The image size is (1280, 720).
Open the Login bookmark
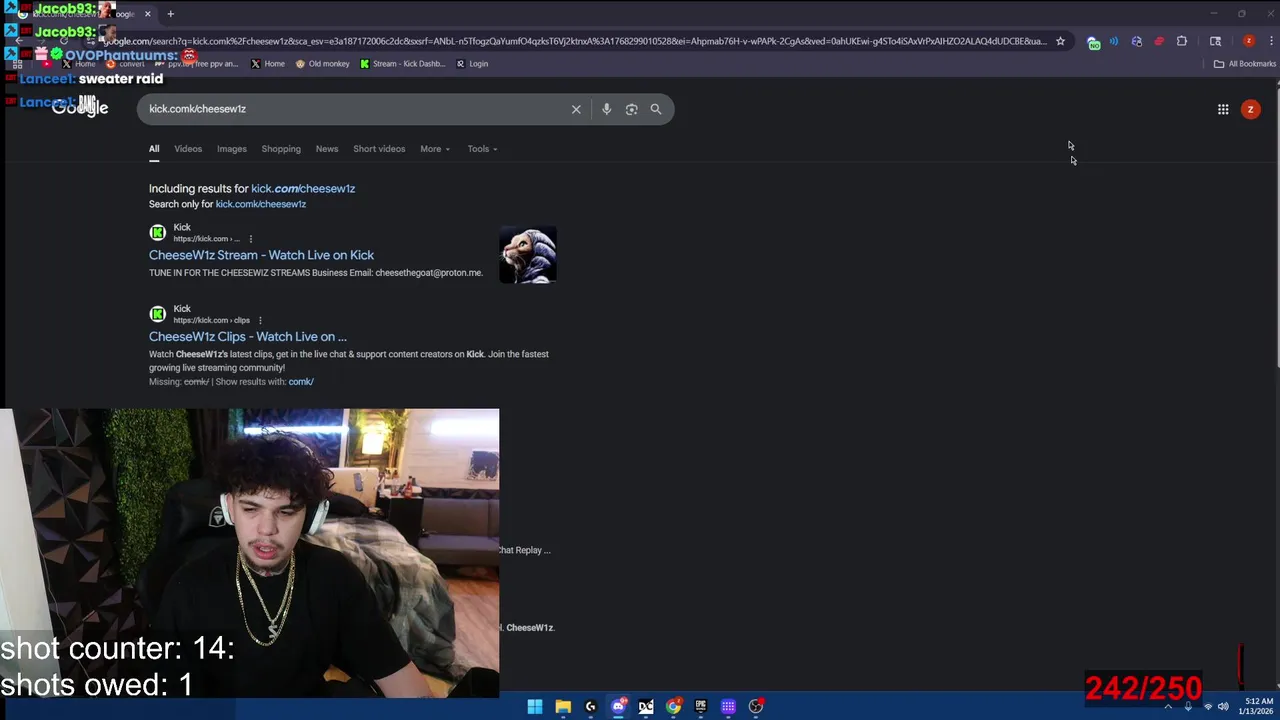(472, 64)
